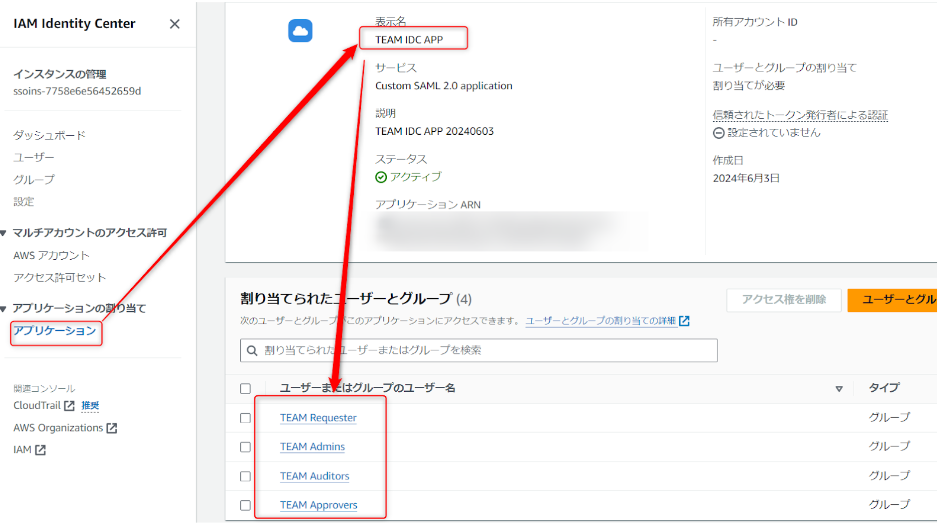Collapse the アプリケーションの割り当て section
This screenshot has height=531, width=950.
point(4,309)
